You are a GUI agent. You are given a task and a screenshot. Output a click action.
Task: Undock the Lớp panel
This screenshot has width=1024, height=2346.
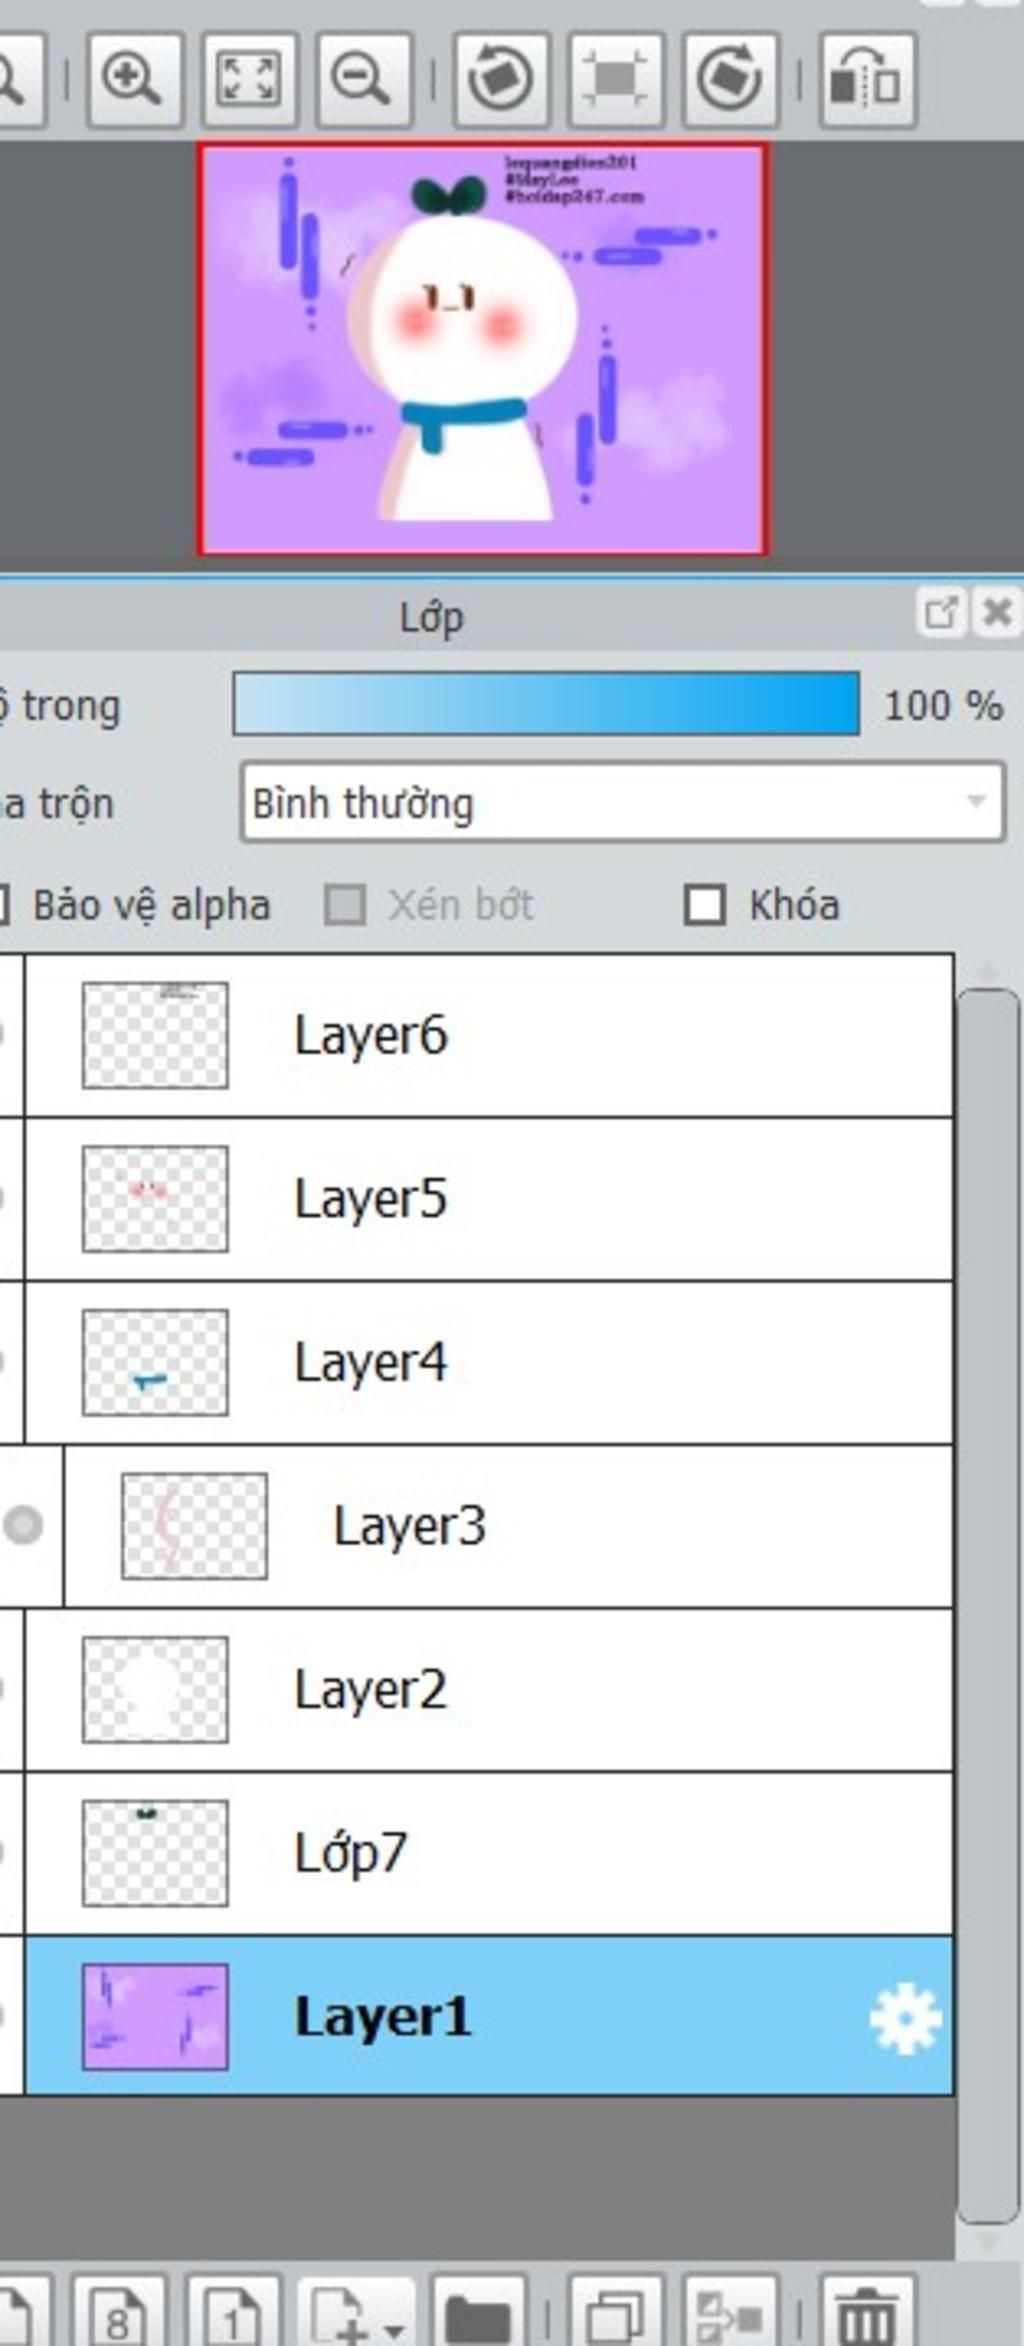click(940, 612)
